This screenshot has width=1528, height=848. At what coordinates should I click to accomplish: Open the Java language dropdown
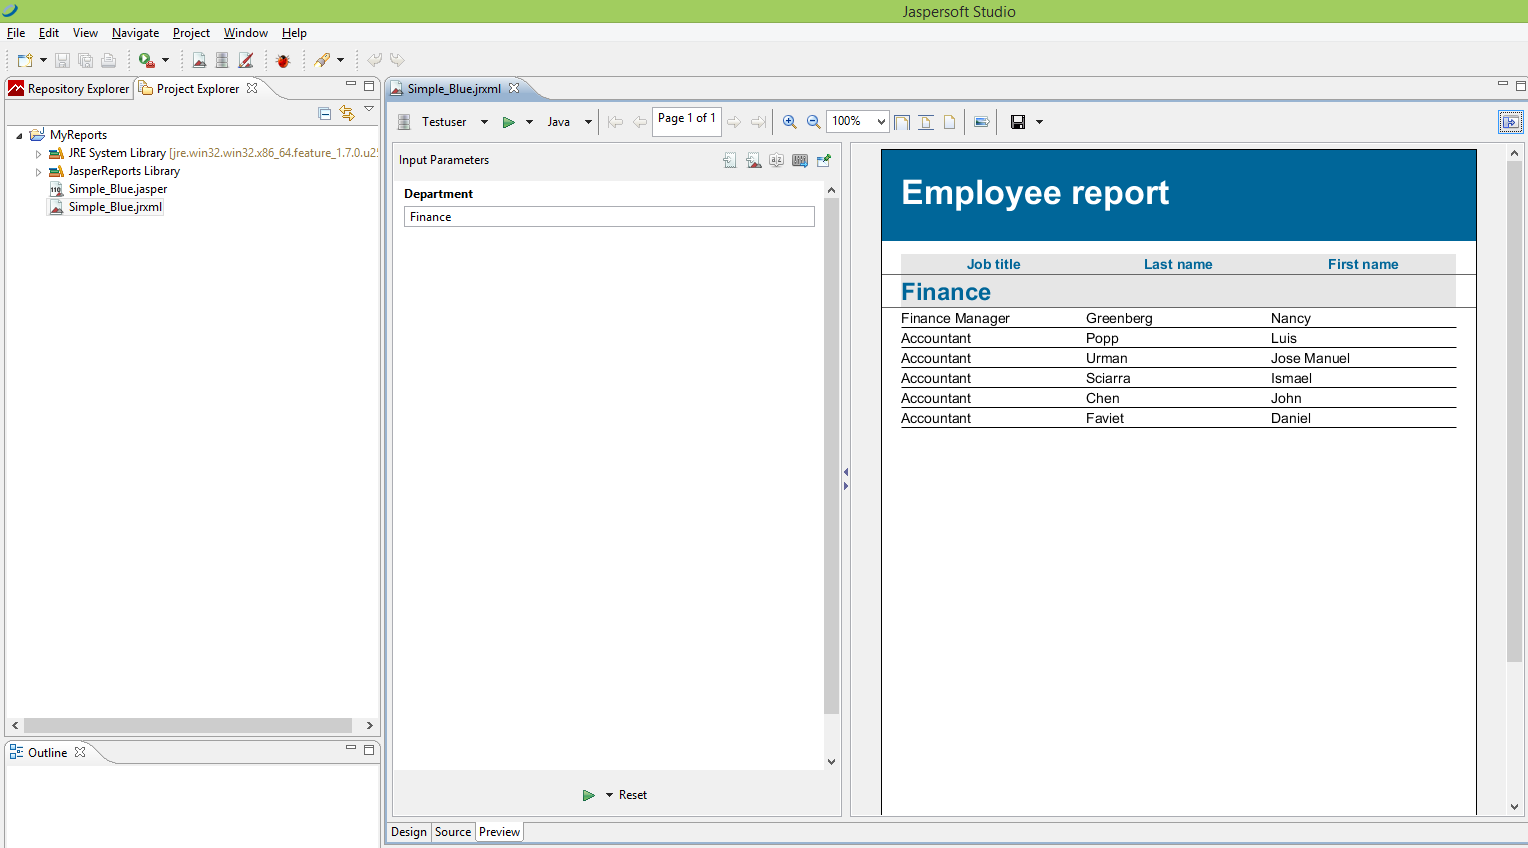coord(587,121)
